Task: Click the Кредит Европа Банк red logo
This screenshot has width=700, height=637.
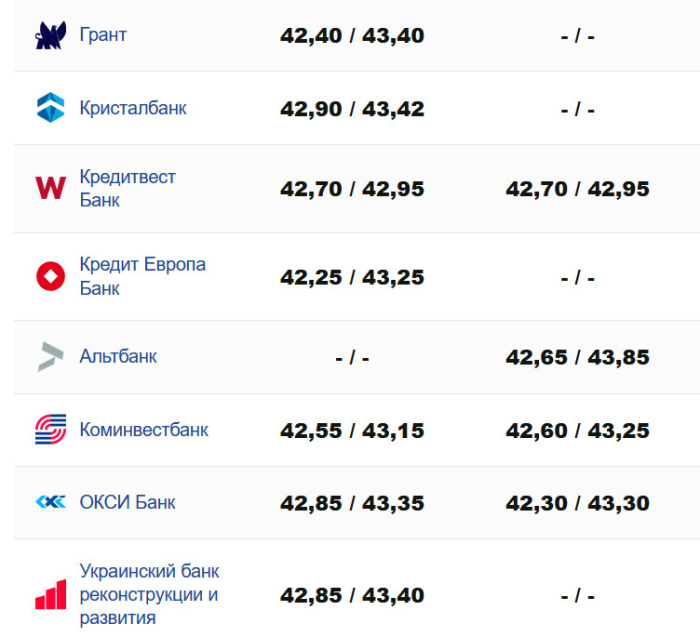Action: coord(50,276)
